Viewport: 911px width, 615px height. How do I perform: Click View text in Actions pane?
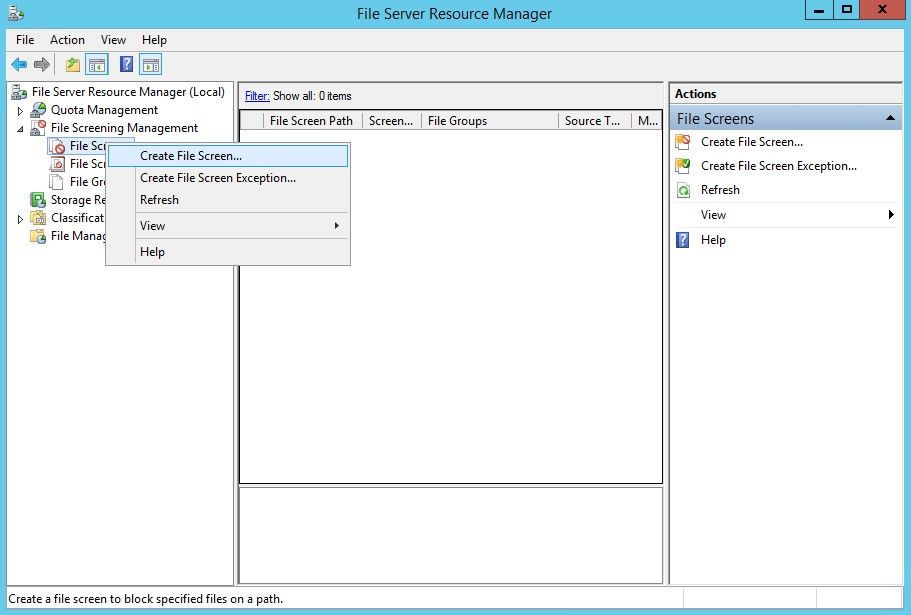713,215
